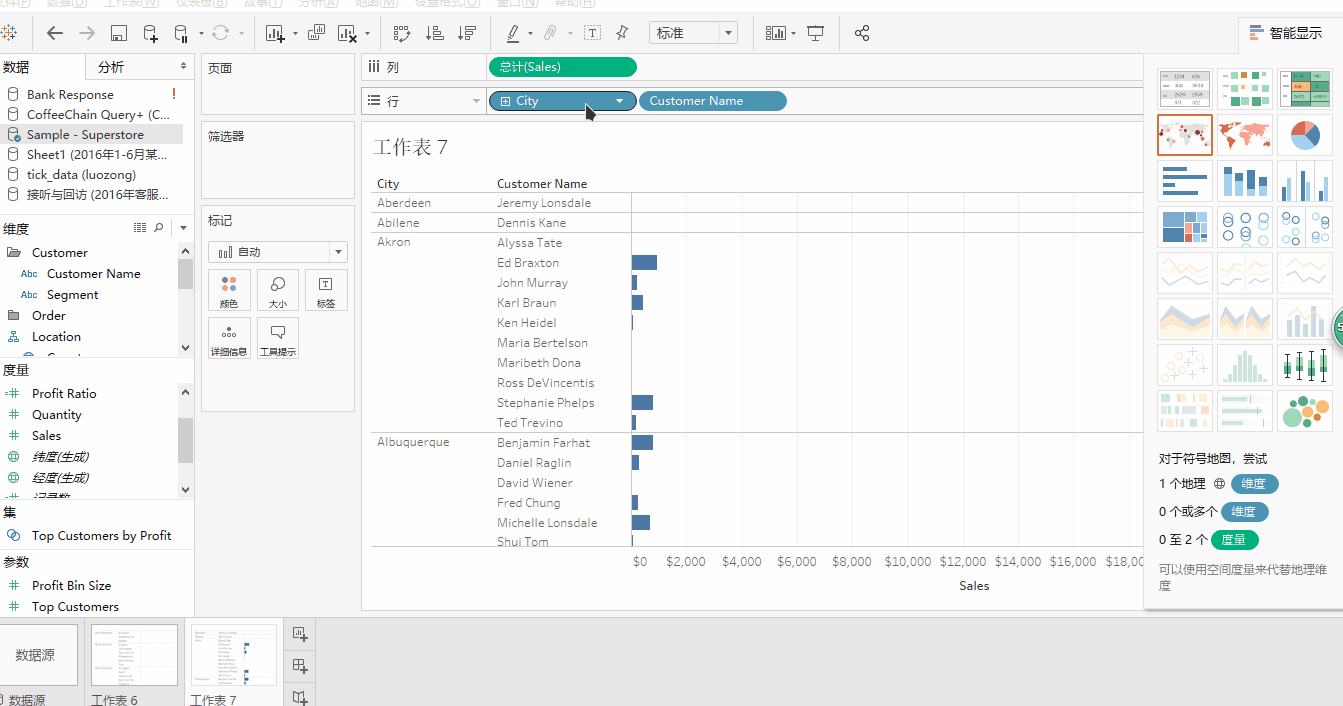The height and width of the screenshot is (706, 1343).
Task: Click the Presentation Mode toolbar icon
Action: [815, 33]
